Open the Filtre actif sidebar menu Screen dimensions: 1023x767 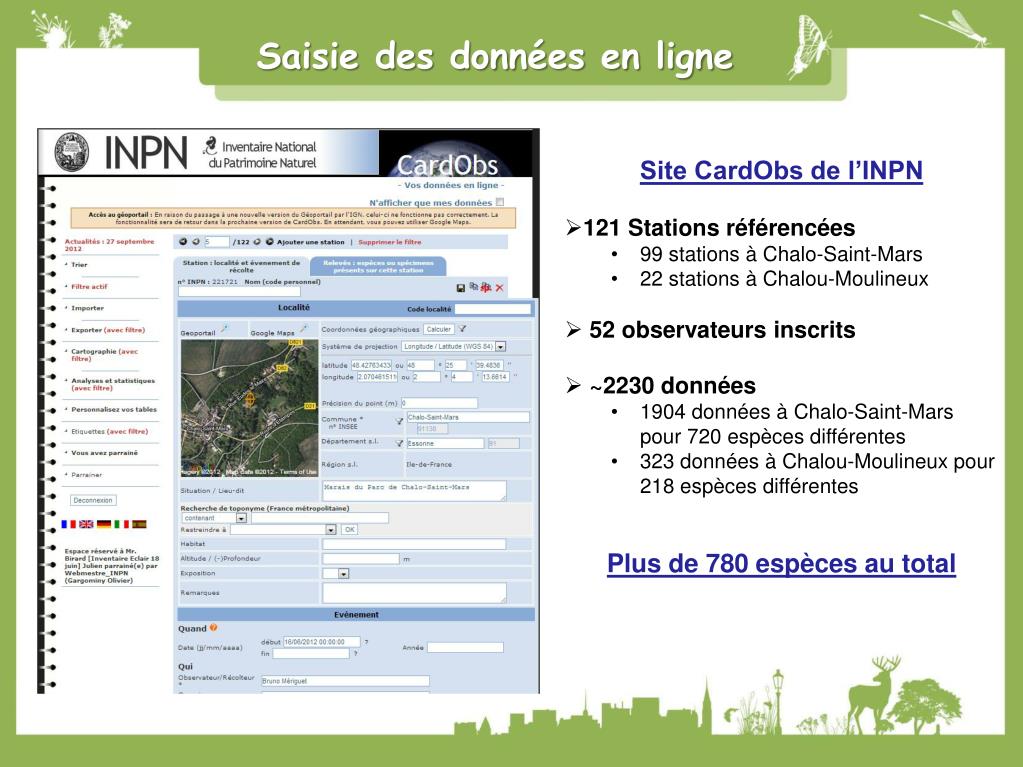(89, 286)
